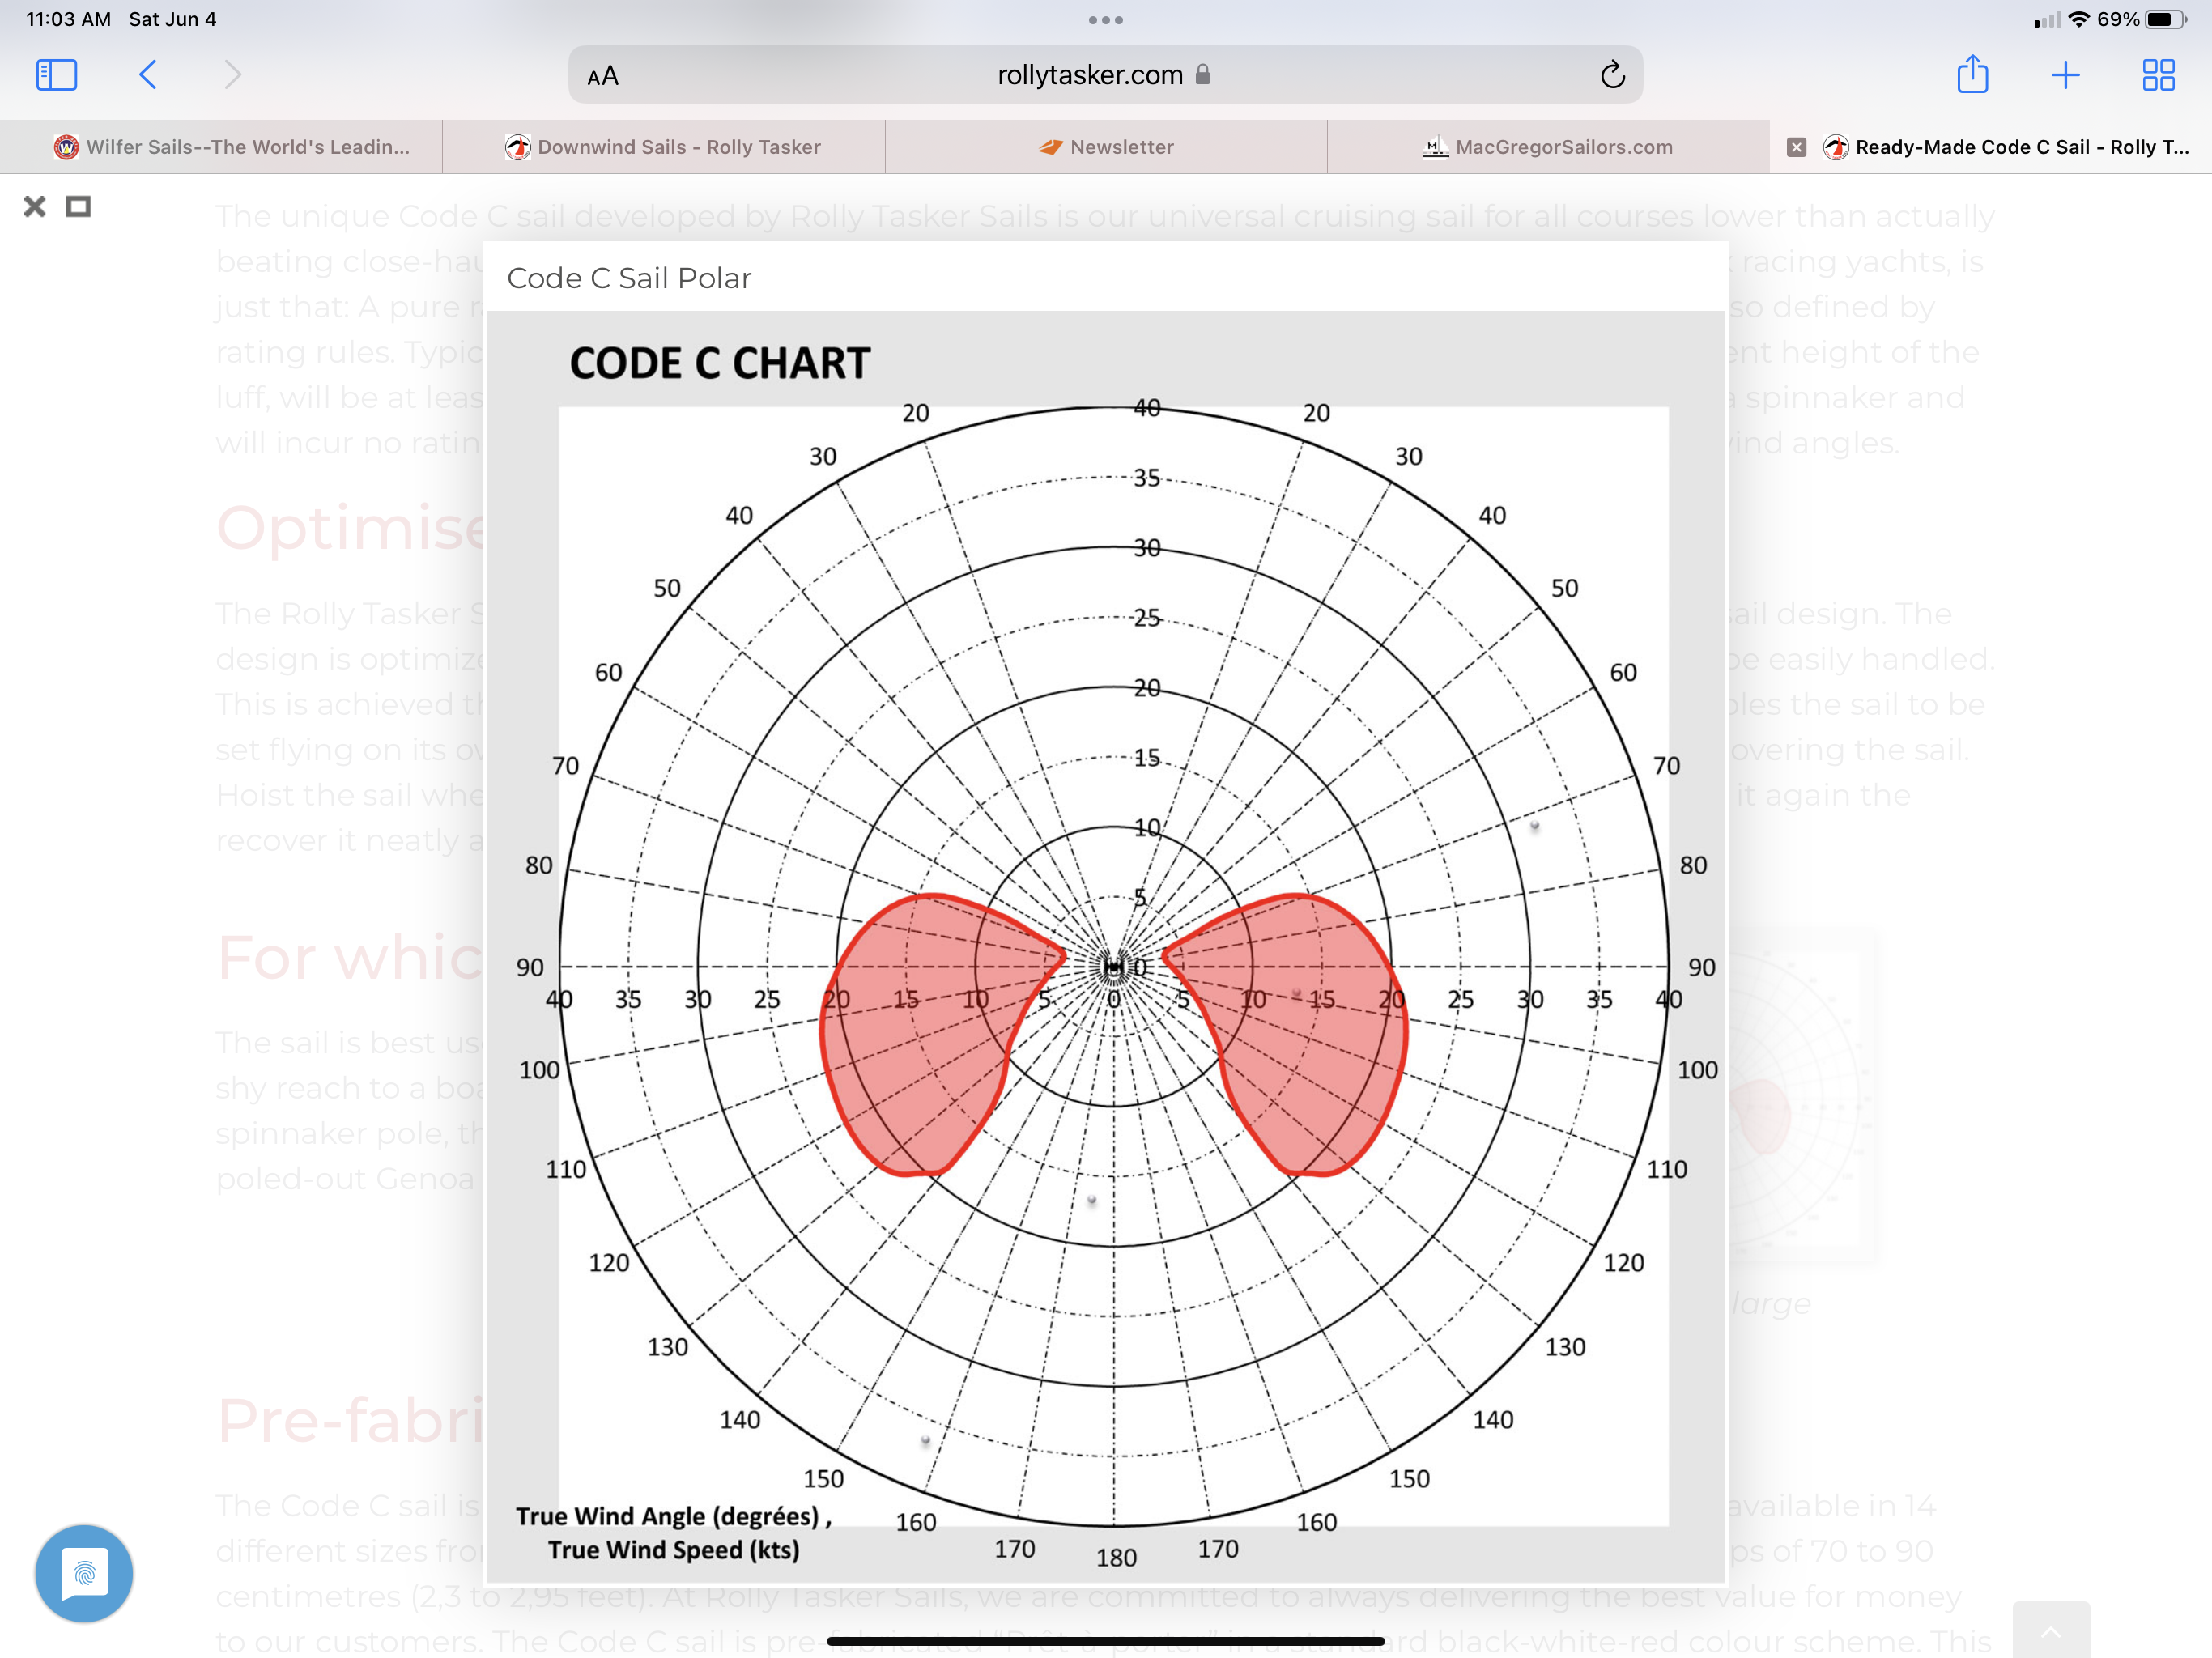Go back to the previous page
The height and width of the screenshot is (1658, 2212).
(148, 75)
